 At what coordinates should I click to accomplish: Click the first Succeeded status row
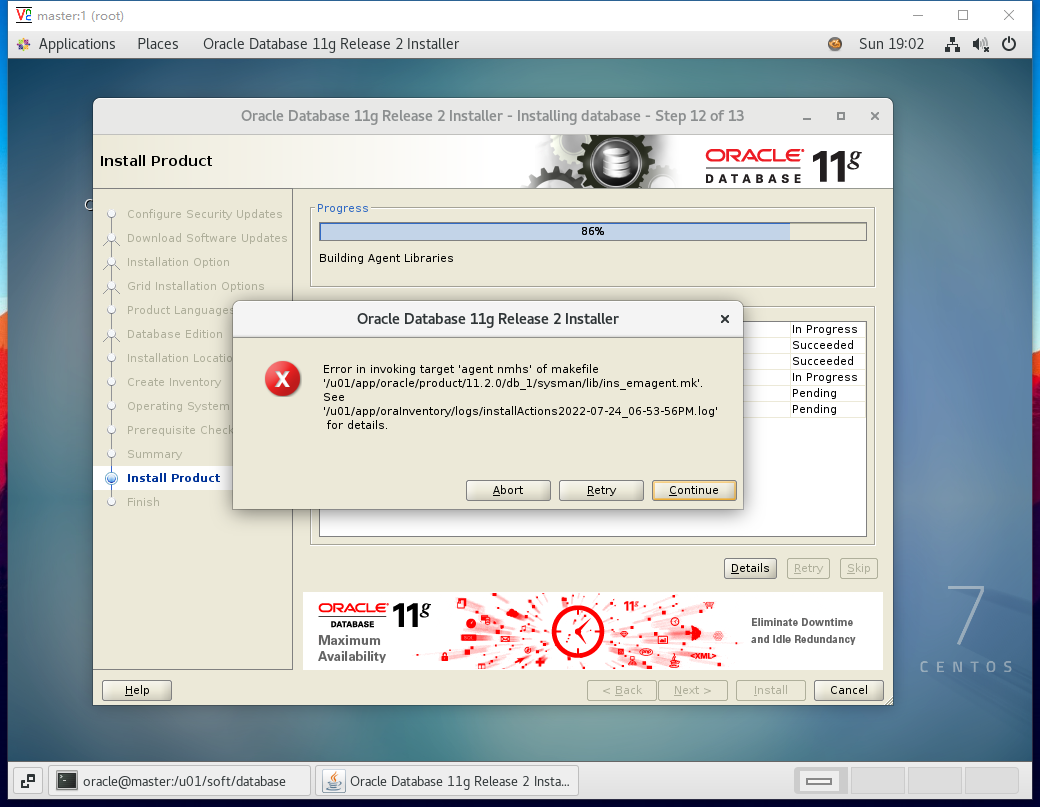tap(822, 345)
